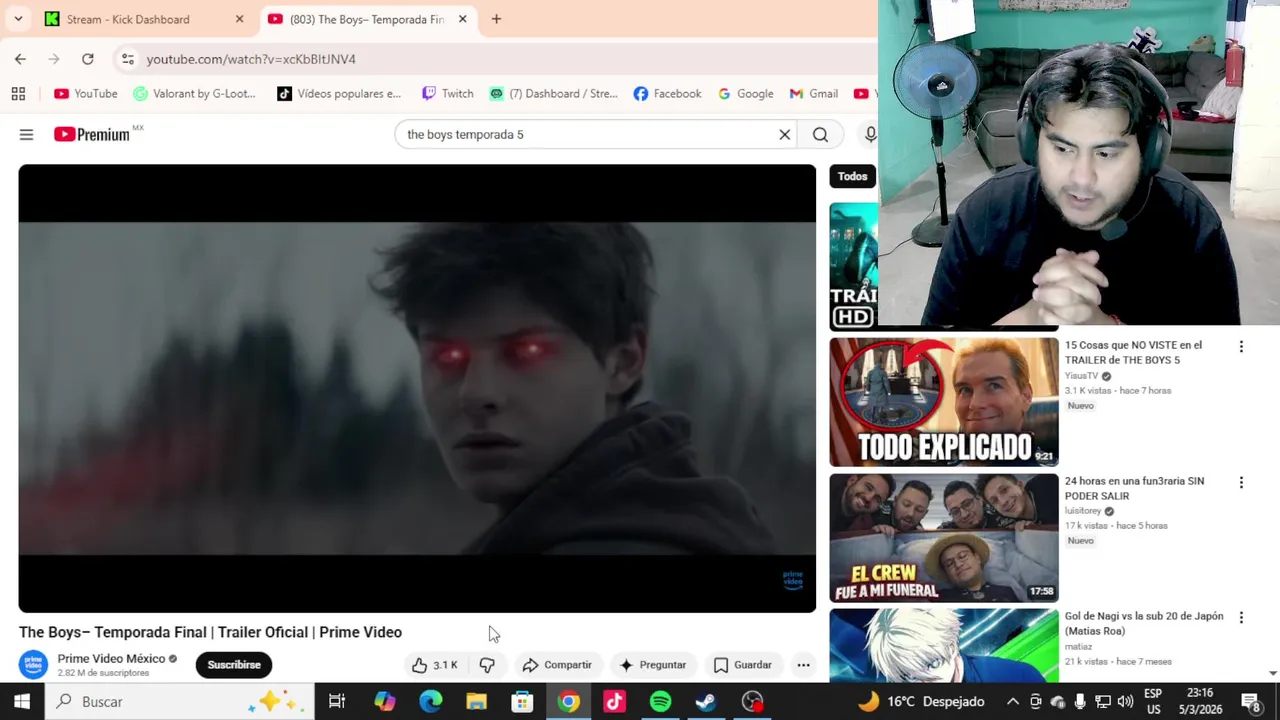1280x720 pixels.
Task: Open the Windows Start menu
Action: point(21,702)
